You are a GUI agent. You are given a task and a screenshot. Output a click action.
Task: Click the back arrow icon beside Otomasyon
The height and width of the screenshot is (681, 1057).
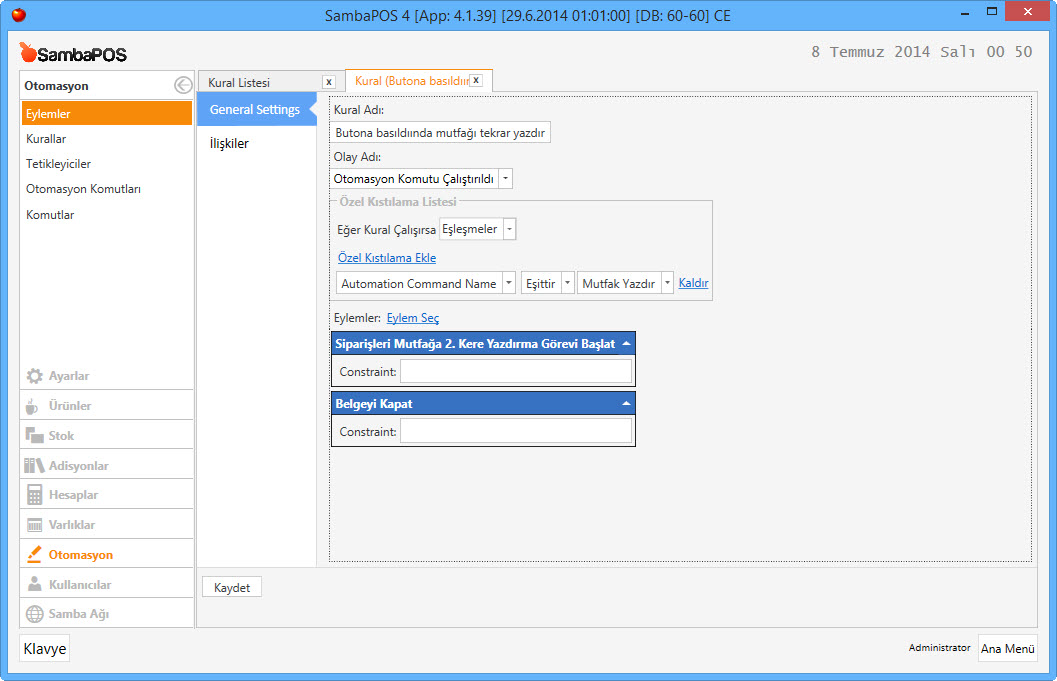(x=182, y=86)
